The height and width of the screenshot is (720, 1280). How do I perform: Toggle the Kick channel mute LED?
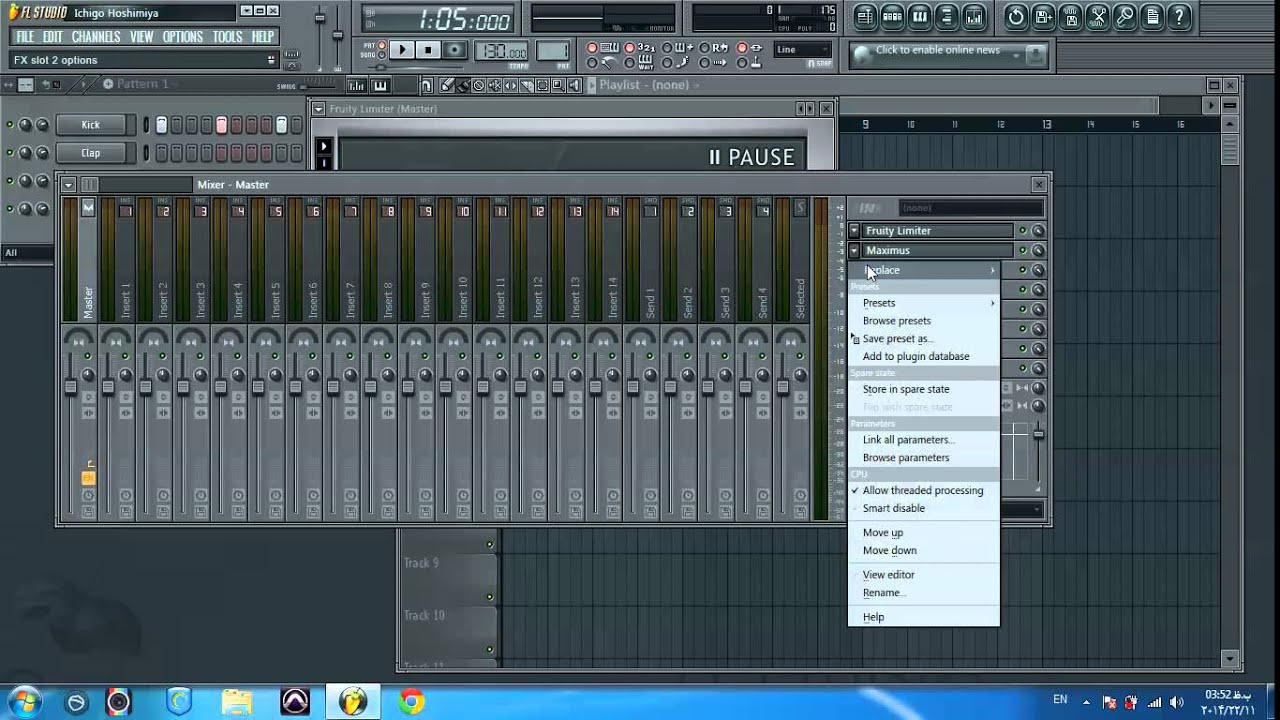pos(10,125)
